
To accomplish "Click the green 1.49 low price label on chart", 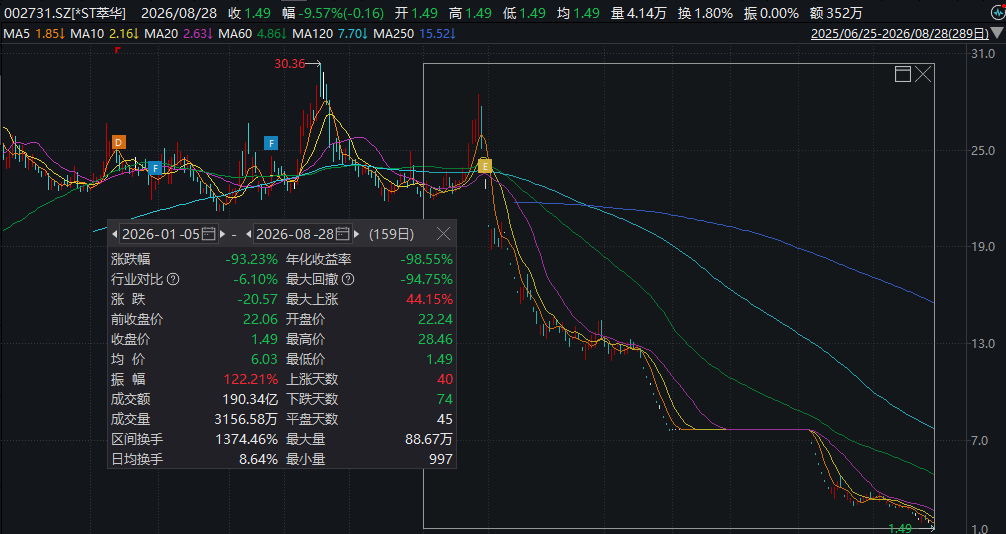I will (x=899, y=528).
